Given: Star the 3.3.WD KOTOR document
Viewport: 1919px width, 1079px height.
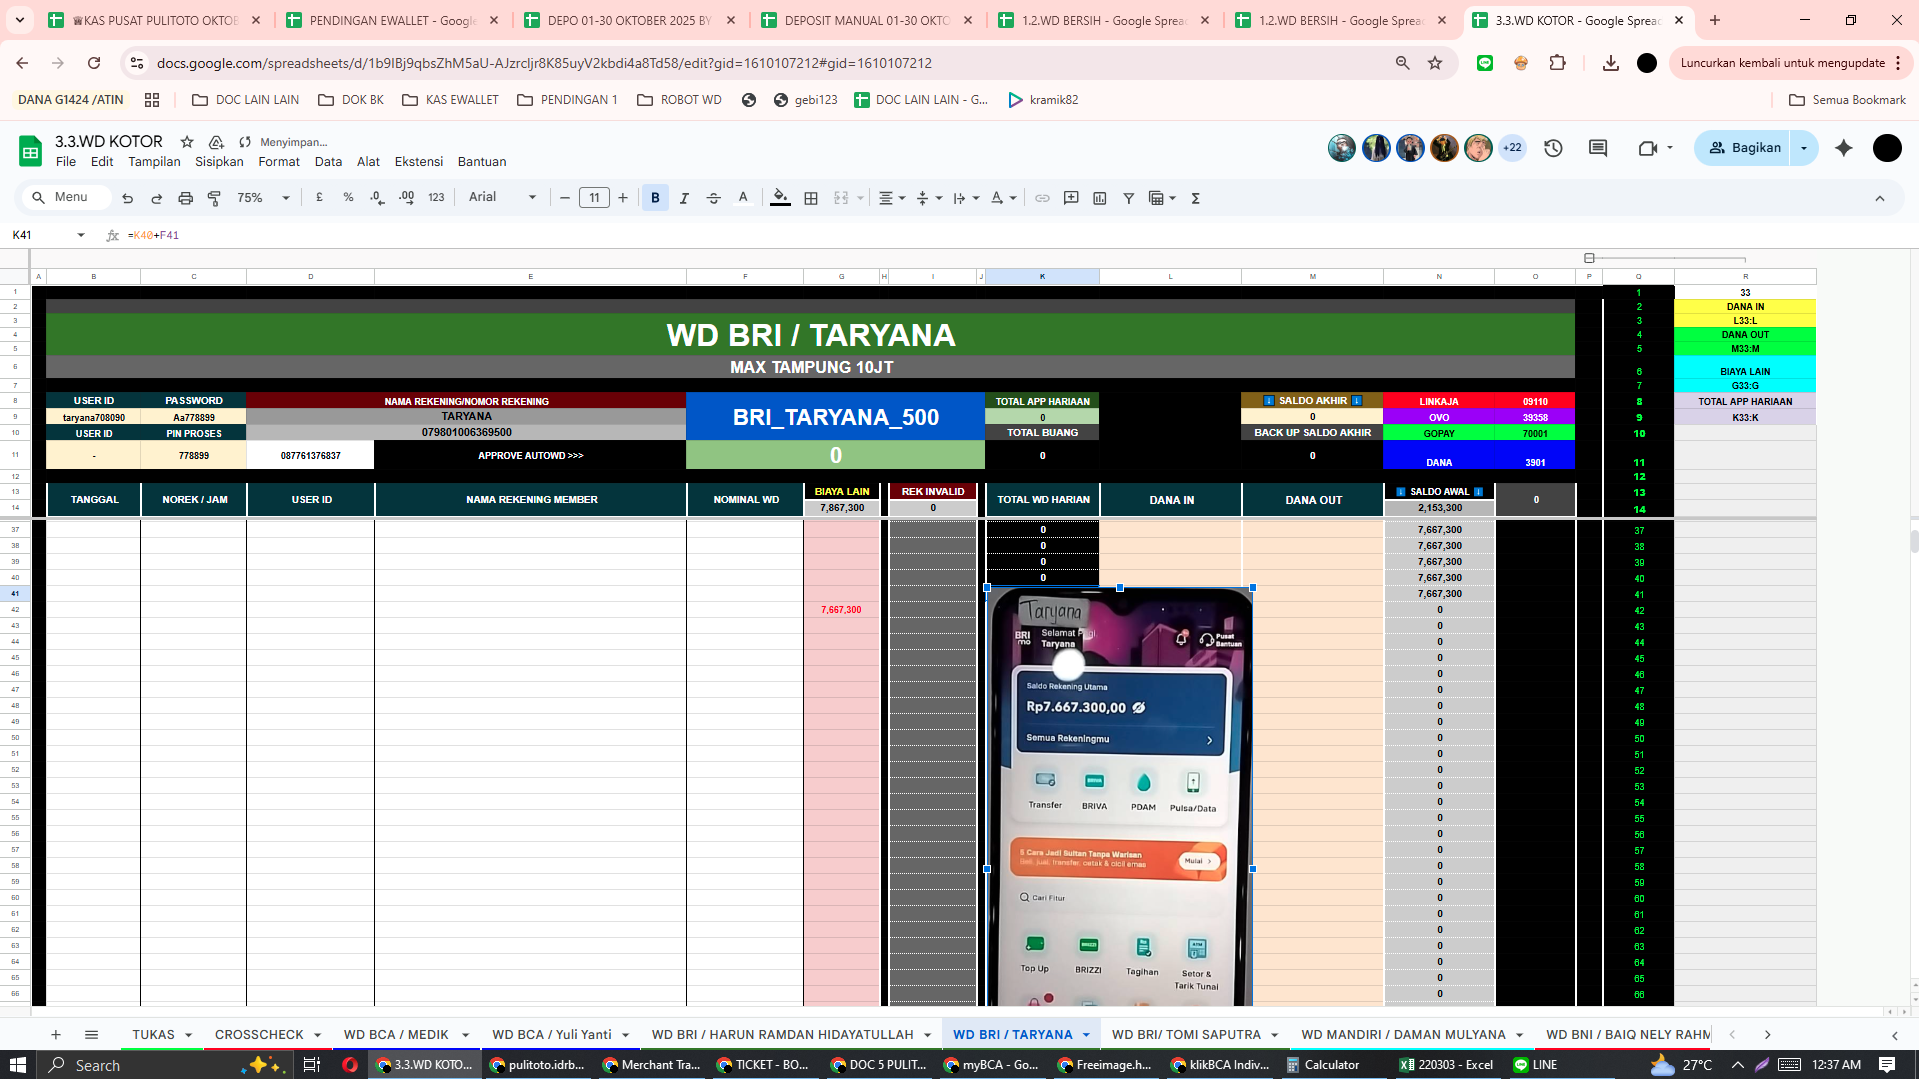Looking at the screenshot, I should tap(187, 142).
